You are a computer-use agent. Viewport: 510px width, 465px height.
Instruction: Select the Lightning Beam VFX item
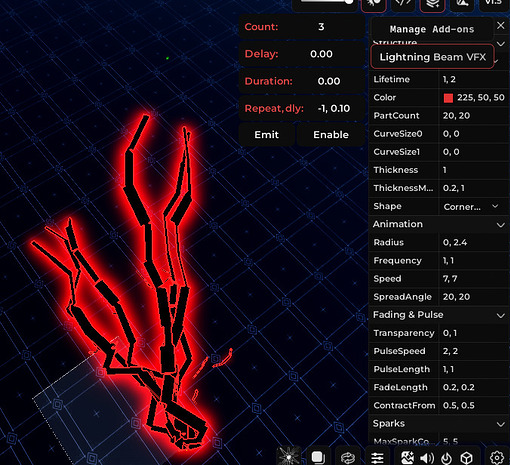(432, 57)
